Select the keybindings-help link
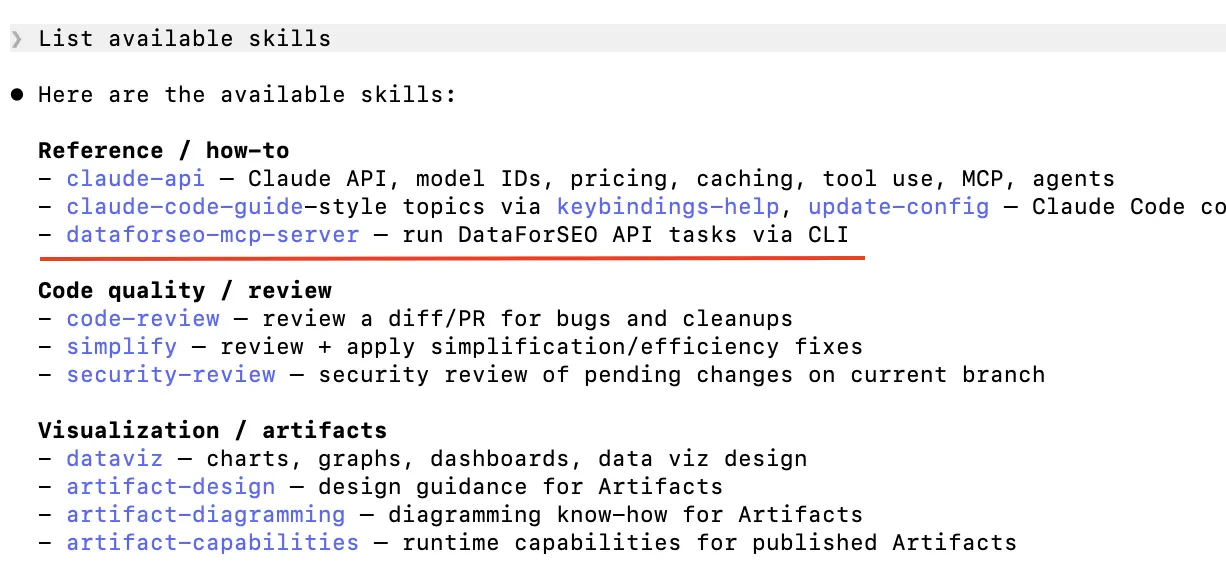The width and height of the screenshot is (1226, 584). click(670, 207)
